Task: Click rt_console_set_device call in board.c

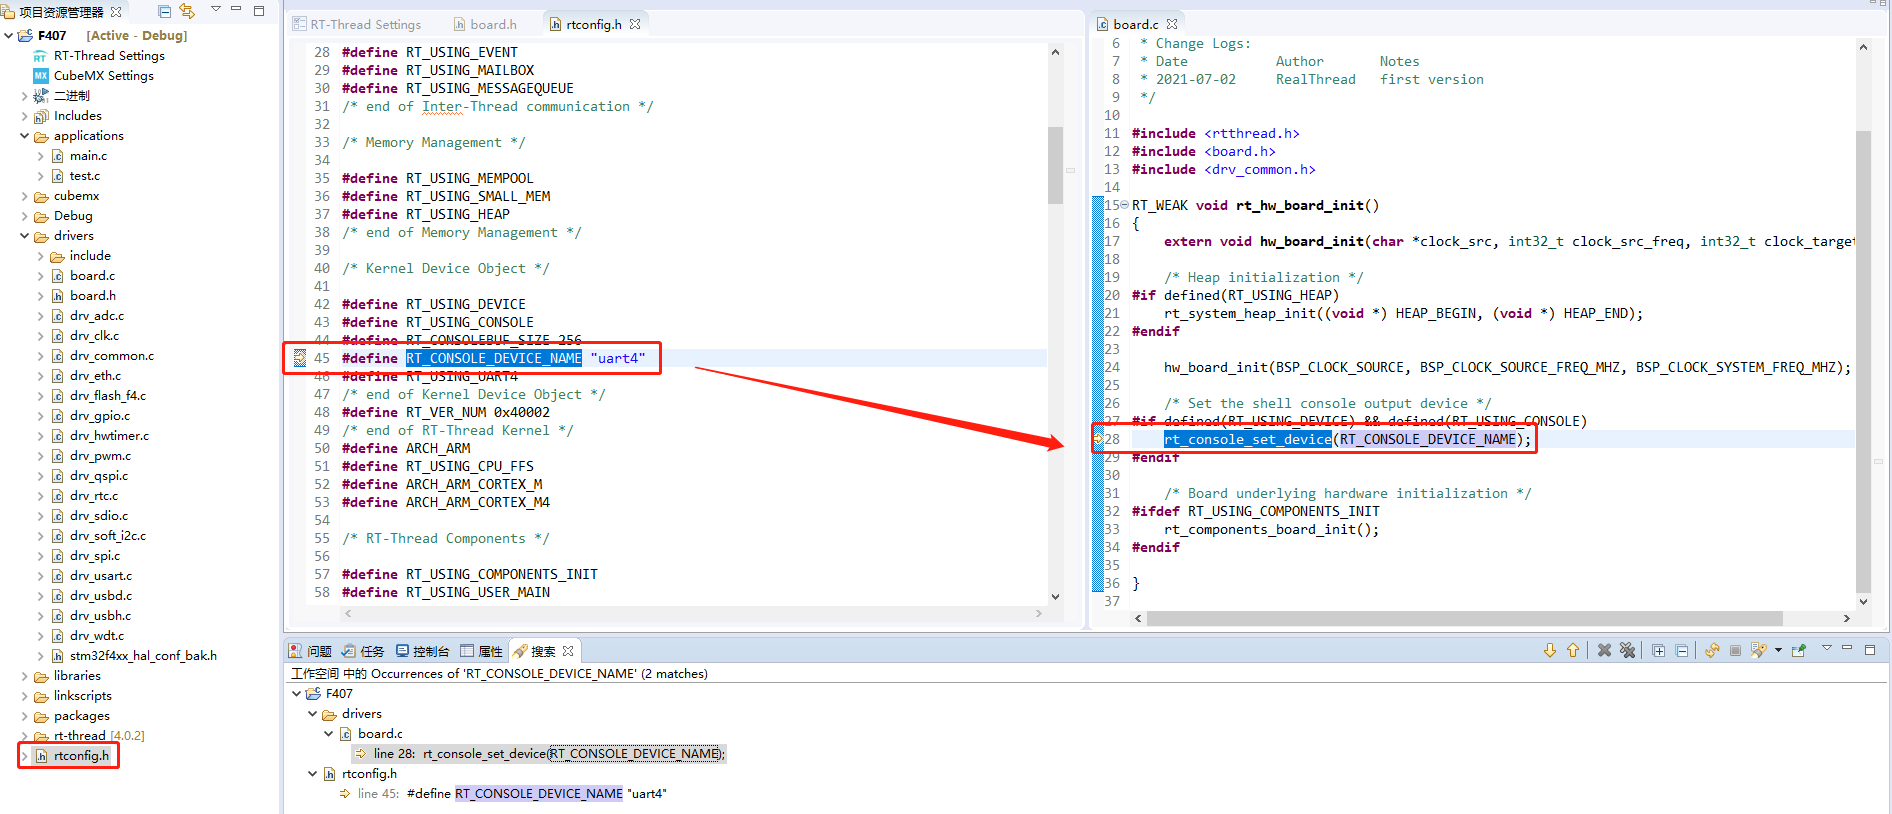Action: (1248, 439)
